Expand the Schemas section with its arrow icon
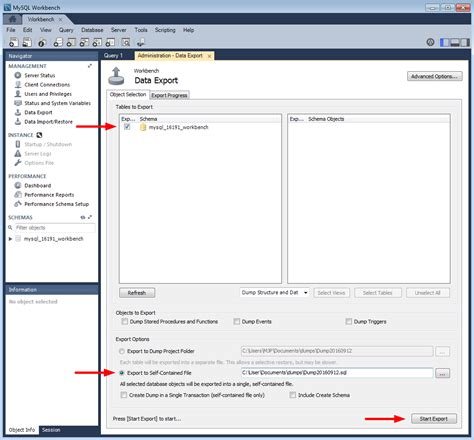474x440 pixels. point(90,217)
